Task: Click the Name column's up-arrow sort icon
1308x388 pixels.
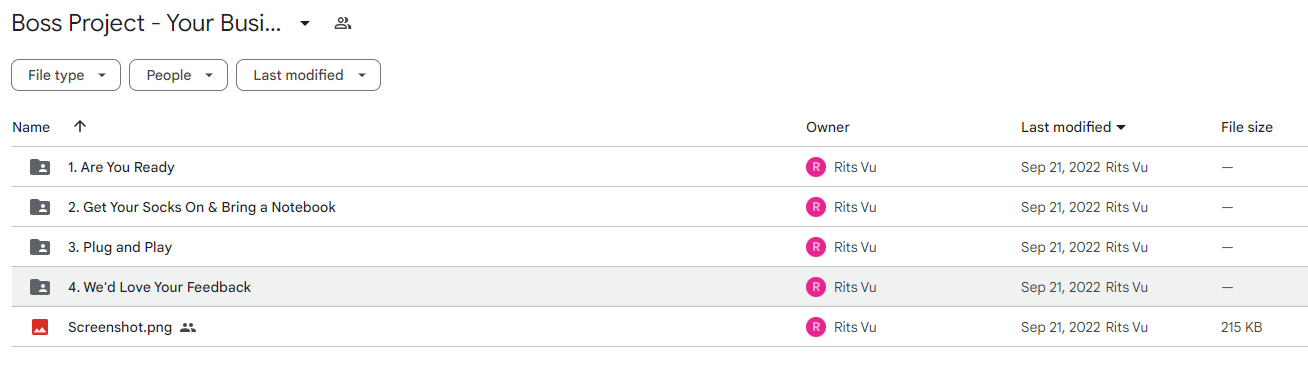Action: tap(80, 127)
